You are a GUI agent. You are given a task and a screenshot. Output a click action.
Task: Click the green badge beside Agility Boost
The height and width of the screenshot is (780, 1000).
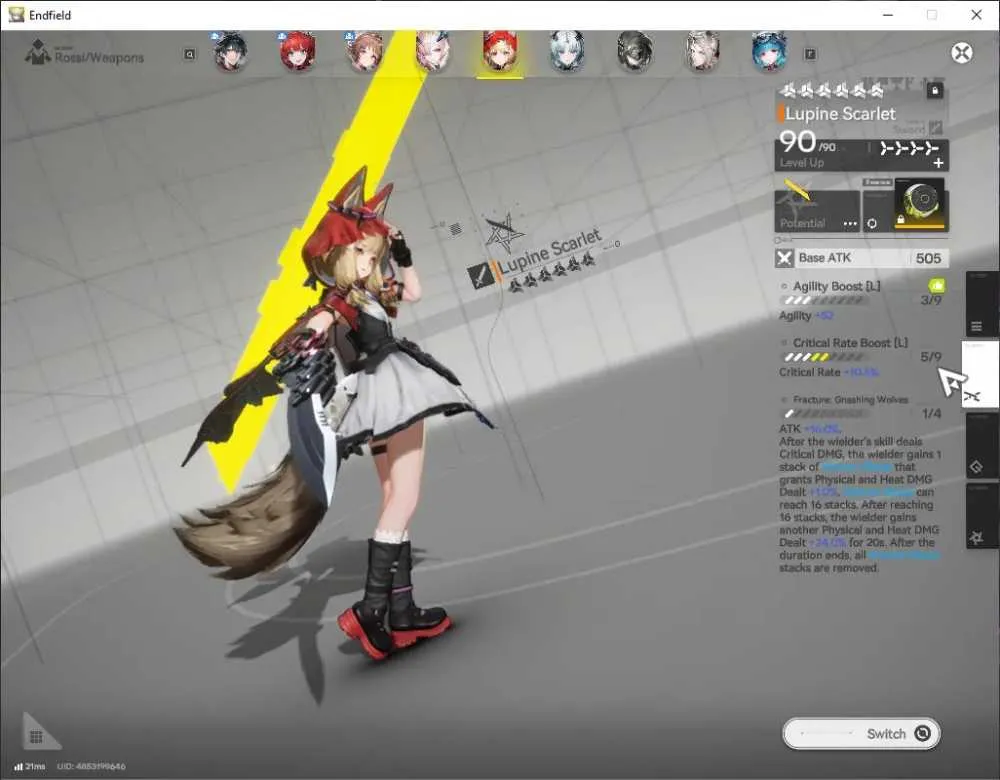pos(936,285)
